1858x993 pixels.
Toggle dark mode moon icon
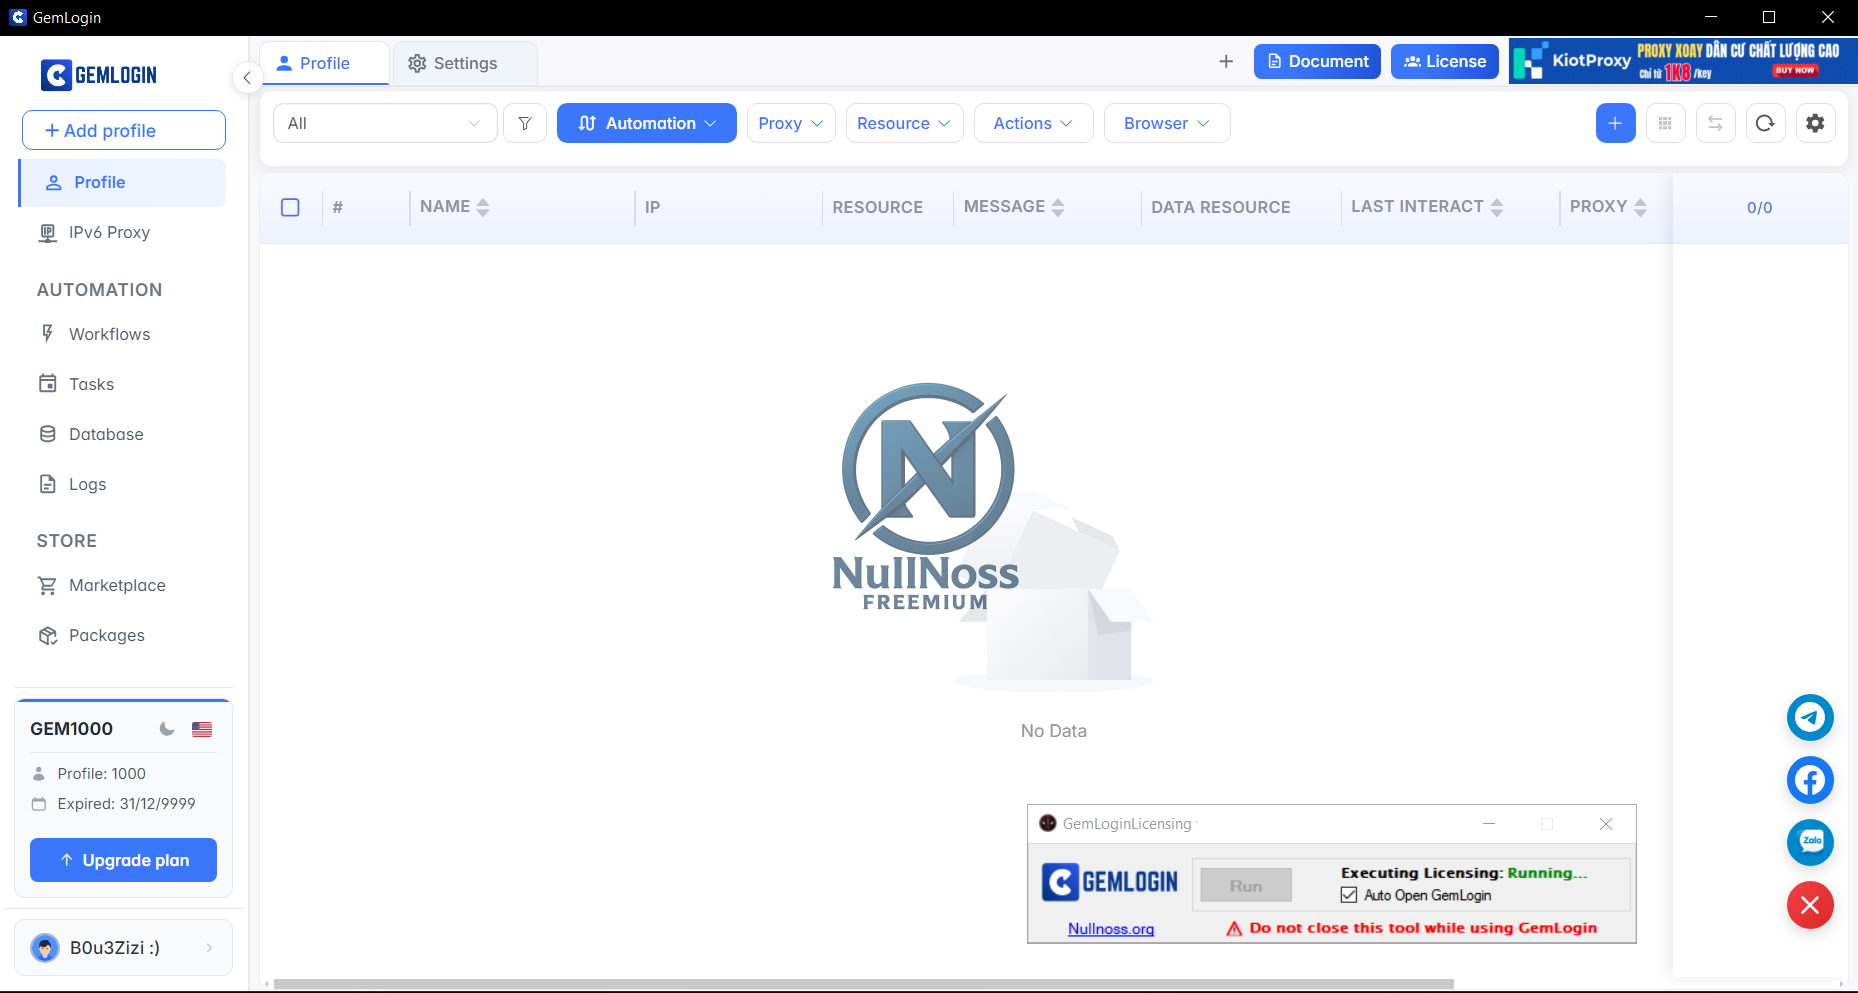point(167,729)
